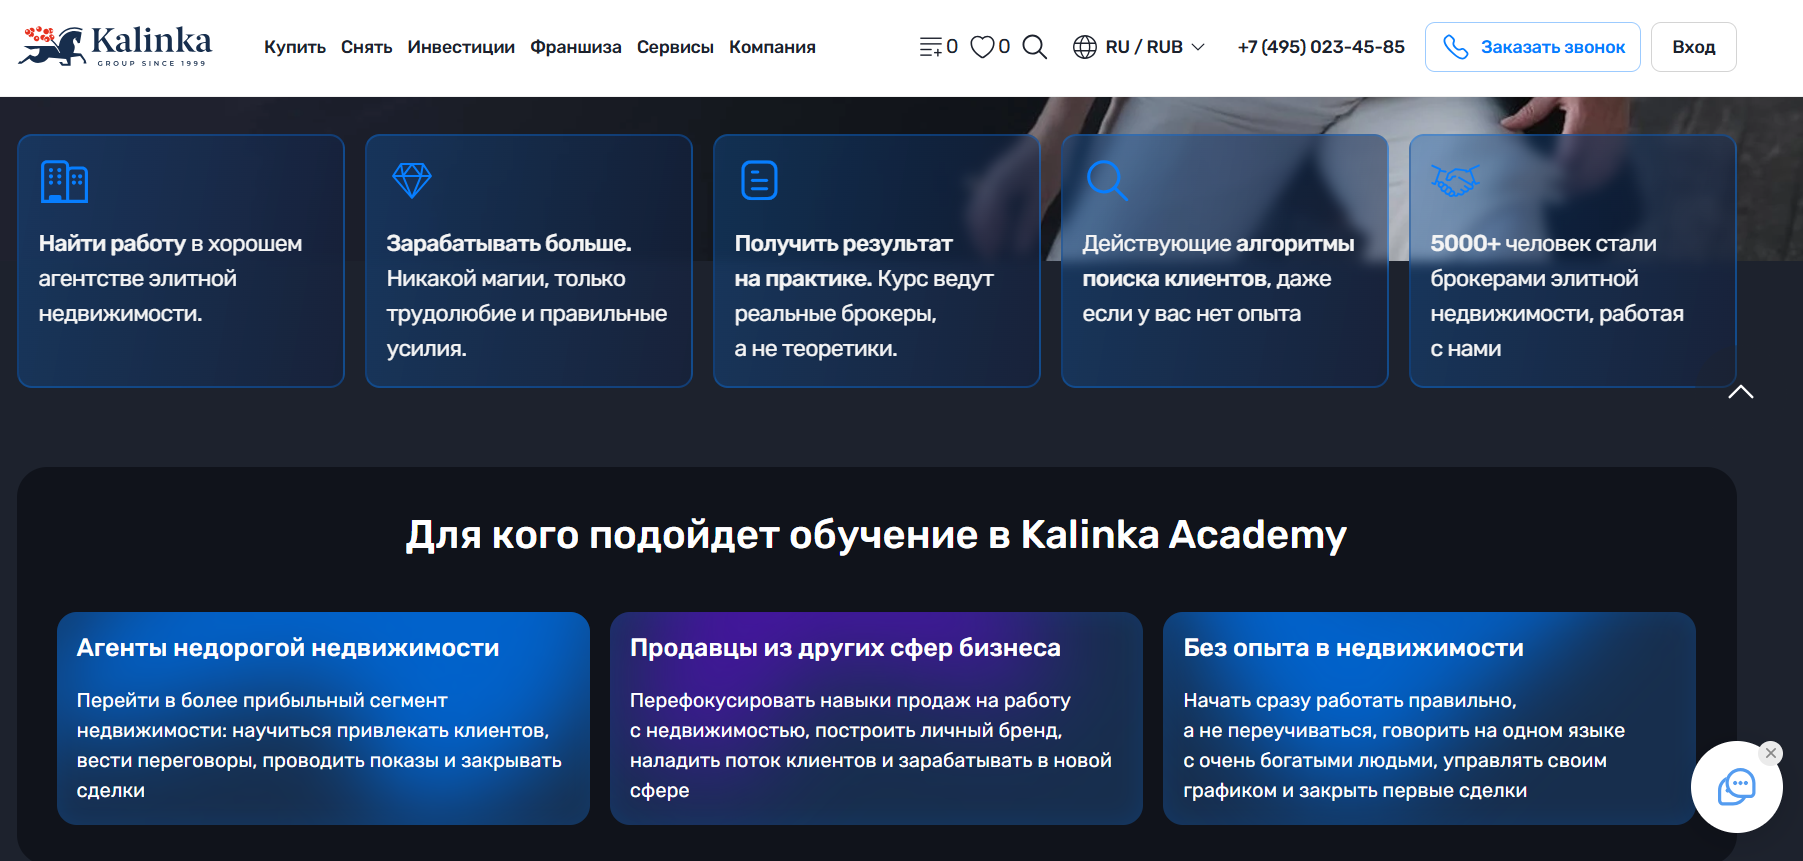Expand the RU / RUB language currency dropdown
1803x861 pixels.
(1139, 47)
